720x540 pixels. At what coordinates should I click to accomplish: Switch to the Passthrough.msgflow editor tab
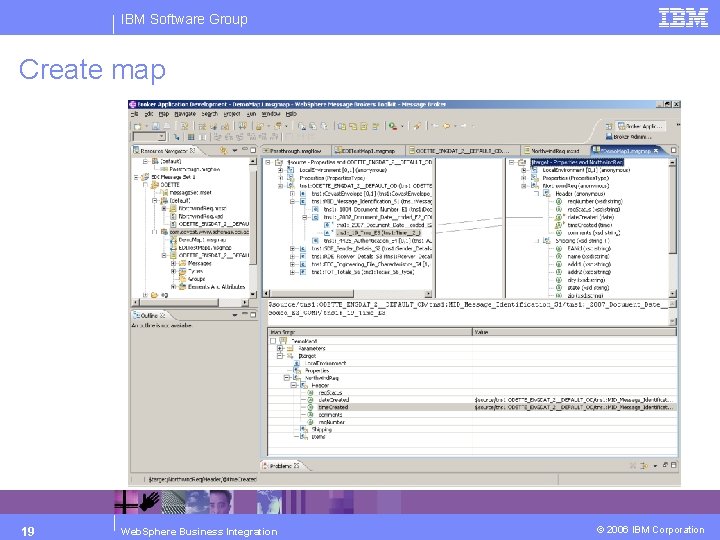296,151
